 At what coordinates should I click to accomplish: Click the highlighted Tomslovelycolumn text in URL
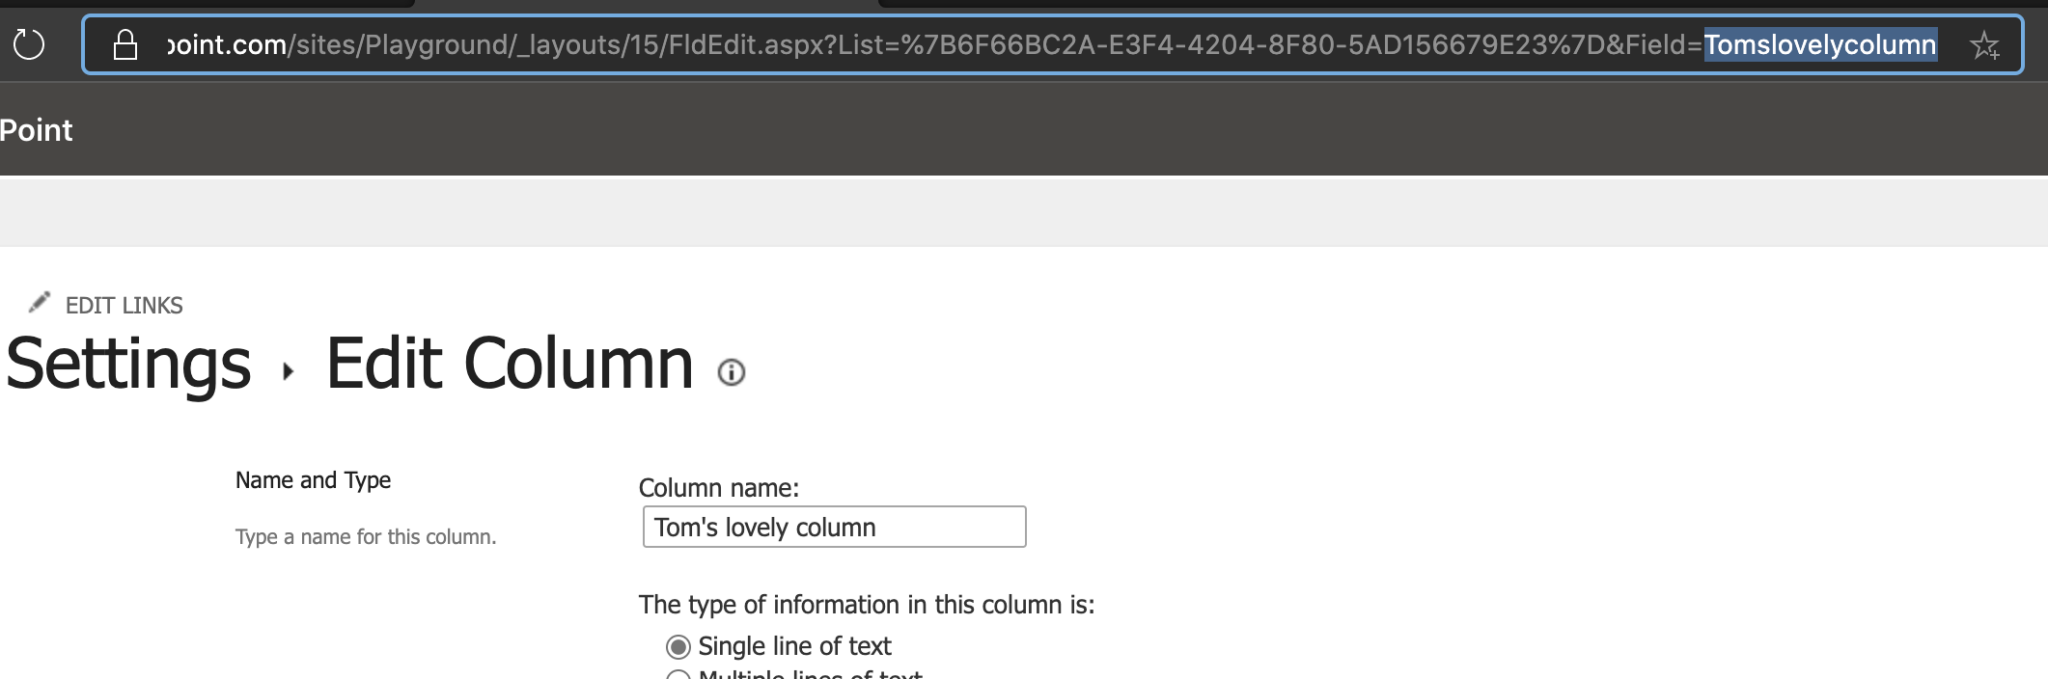[1820, 45]
